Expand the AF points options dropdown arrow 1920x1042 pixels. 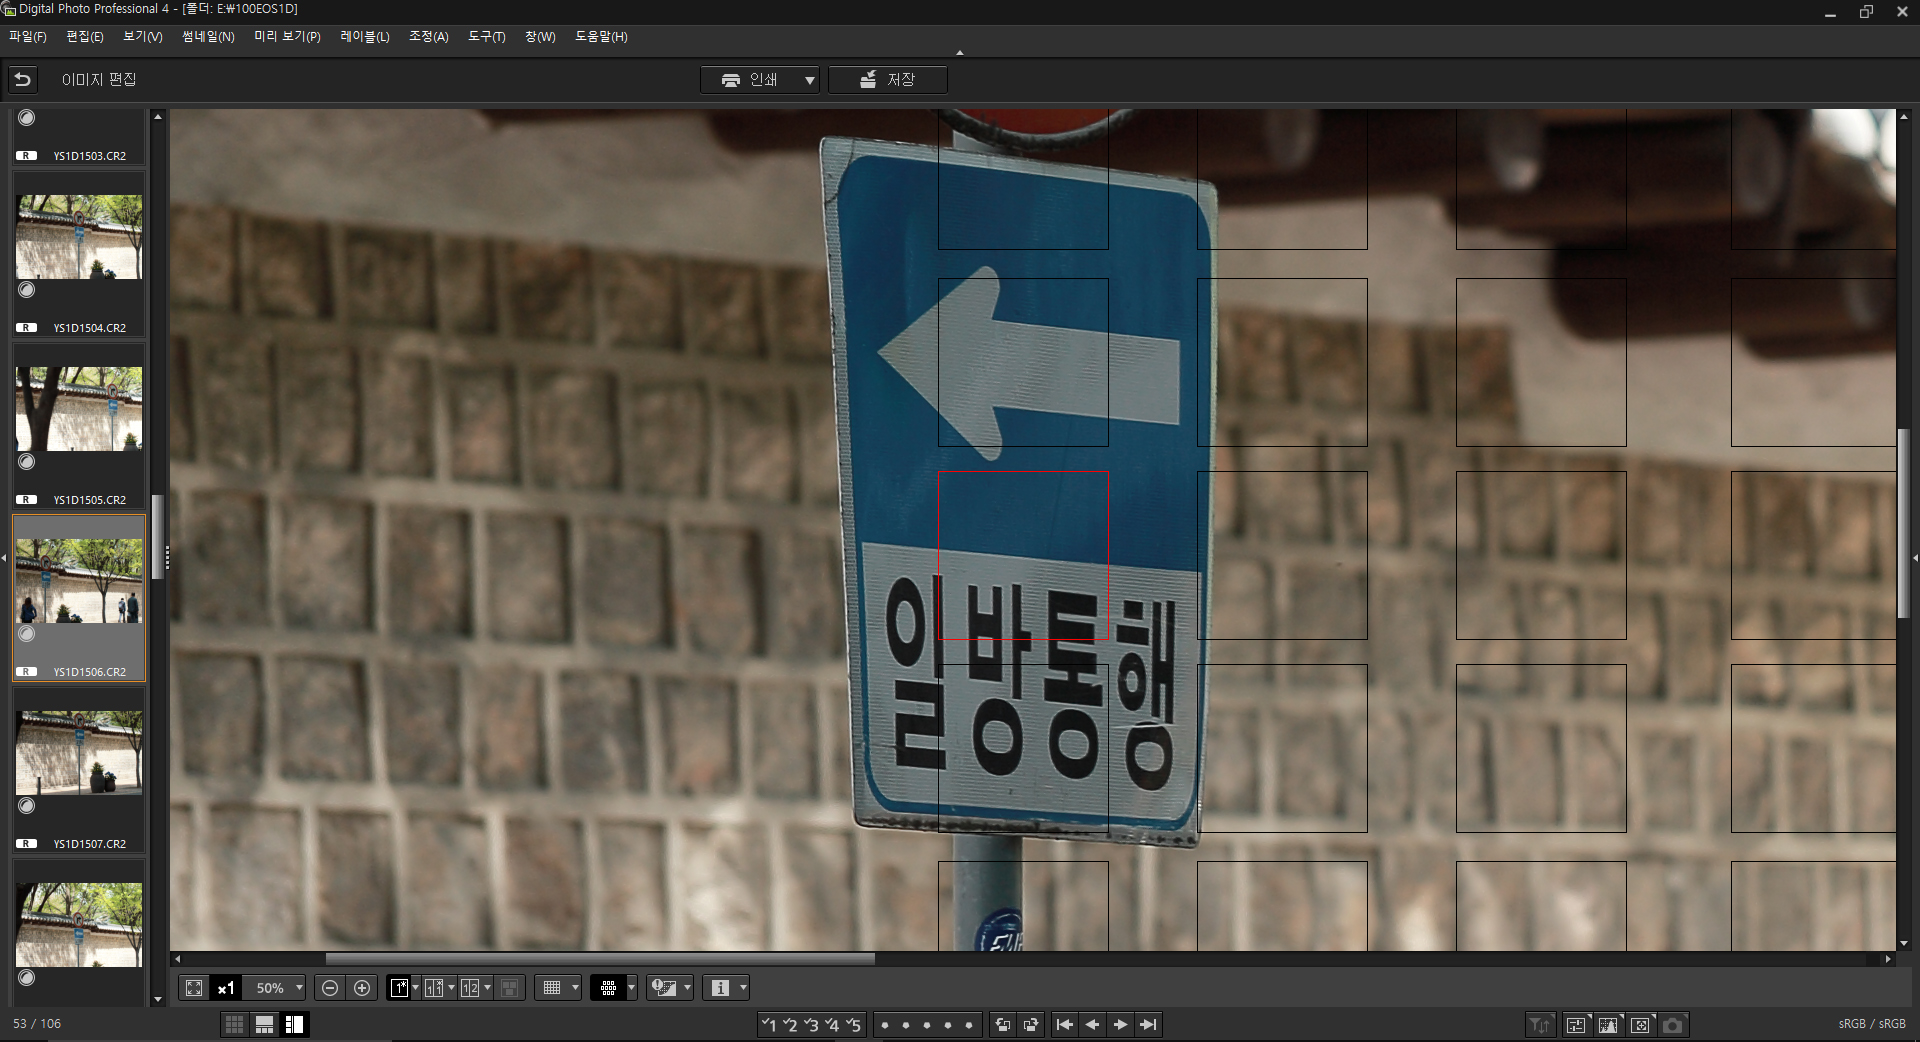631,988
